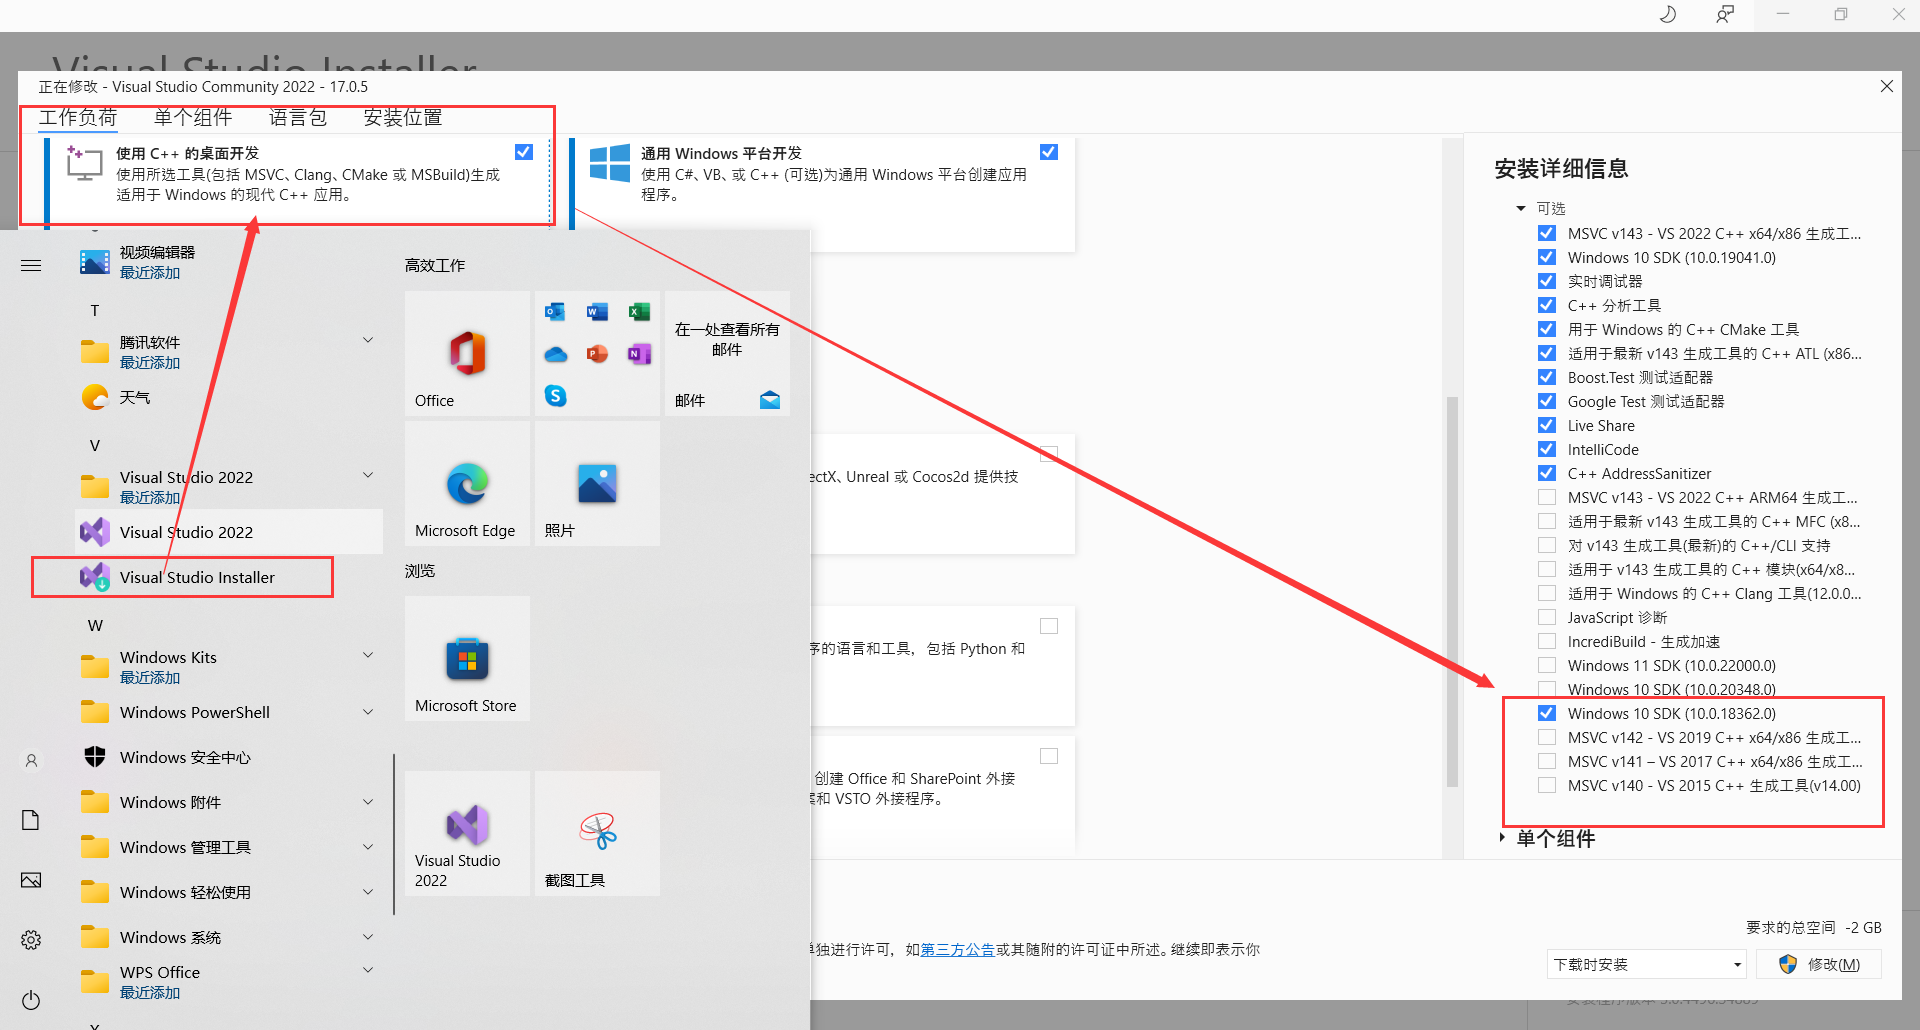
Task: Switch to the 单个组件 tab
Action: [x=193, y=117]
